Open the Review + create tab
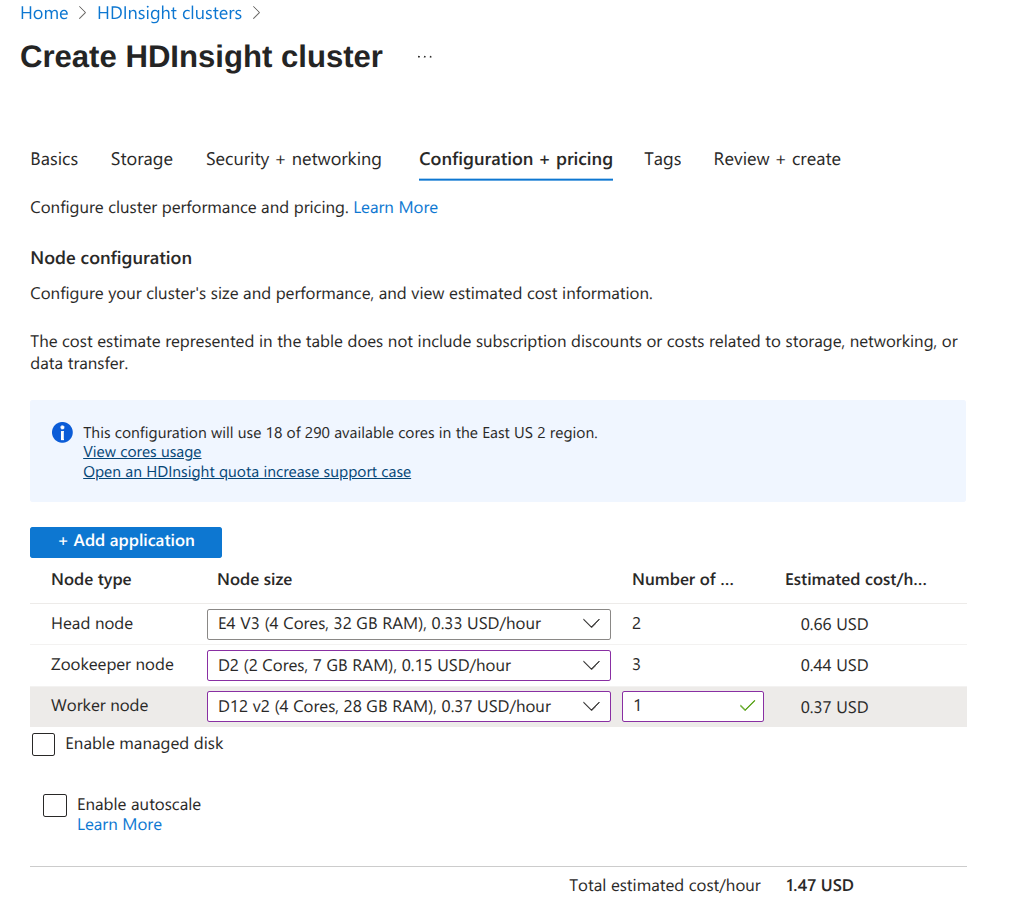 777,160
